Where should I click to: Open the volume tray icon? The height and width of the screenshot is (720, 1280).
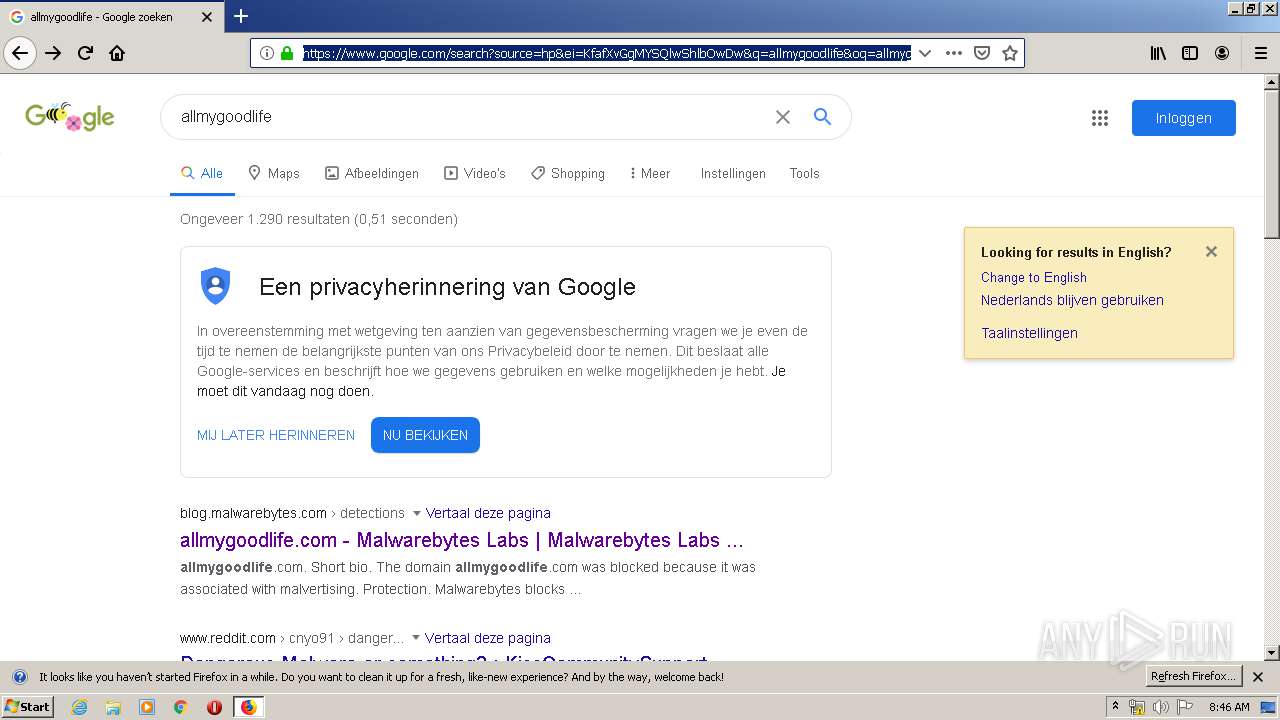point(1160,707)
